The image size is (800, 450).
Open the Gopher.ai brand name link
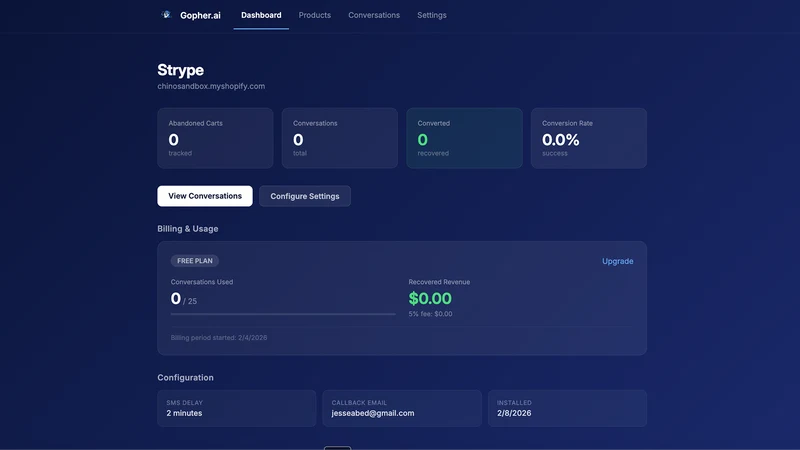click(200, 15)
